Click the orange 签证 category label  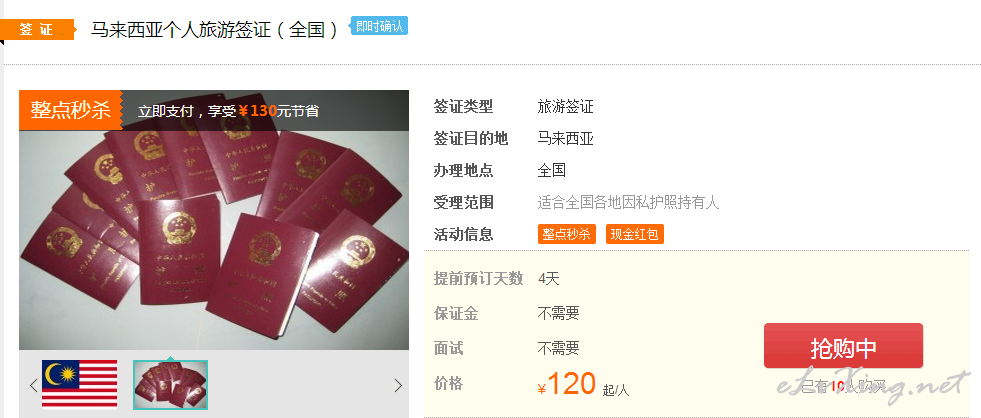(37, 29)
